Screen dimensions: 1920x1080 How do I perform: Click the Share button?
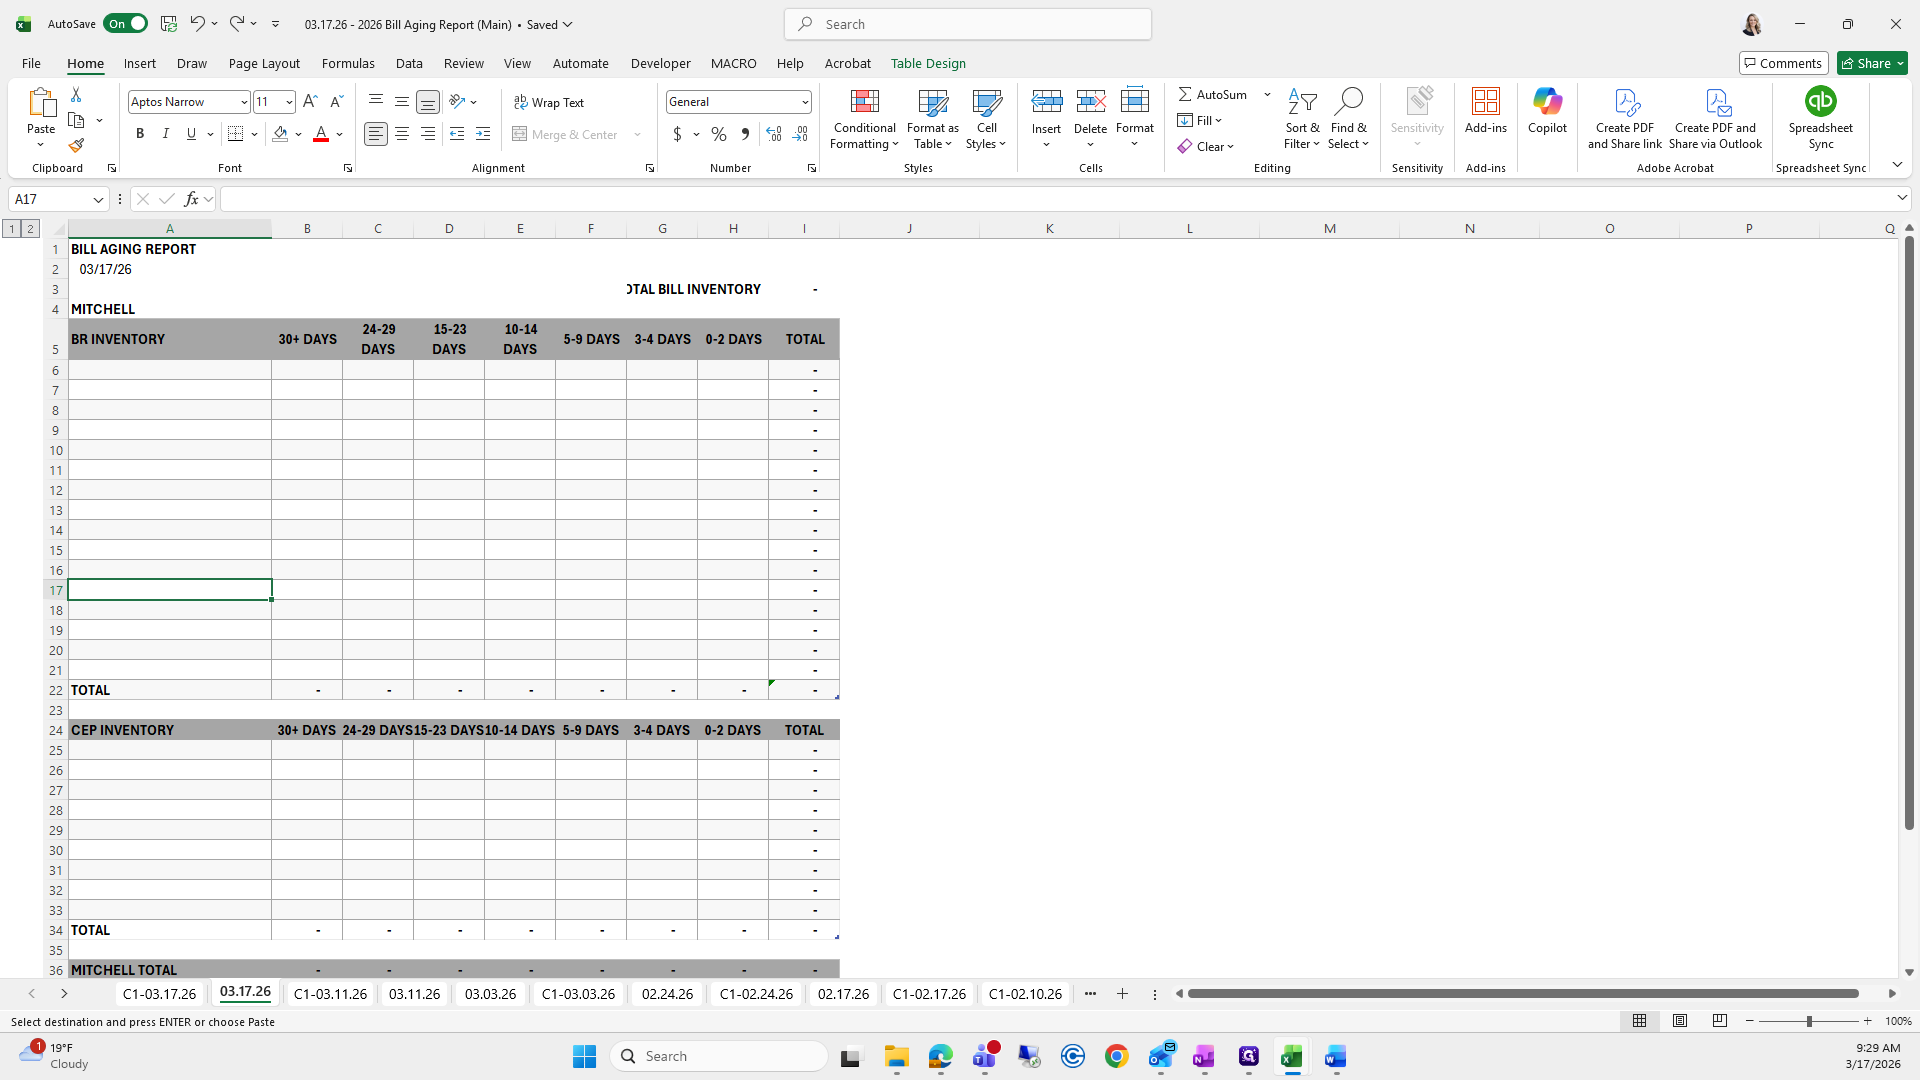1866,63
